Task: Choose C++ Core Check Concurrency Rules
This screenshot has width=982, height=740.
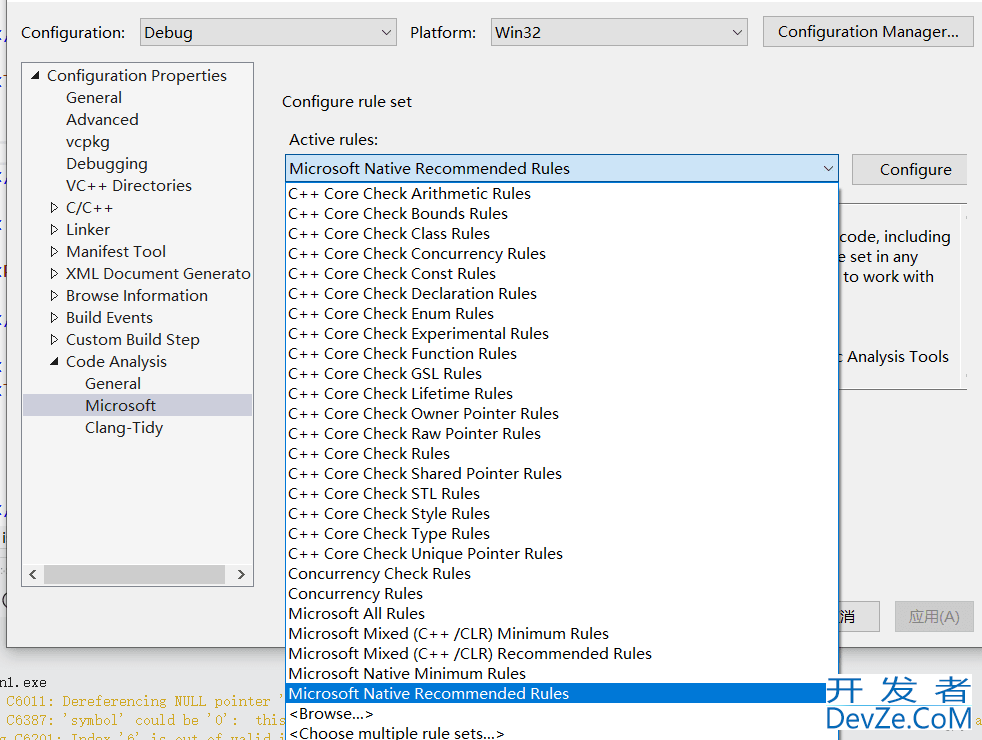Action: pos(561,254)
